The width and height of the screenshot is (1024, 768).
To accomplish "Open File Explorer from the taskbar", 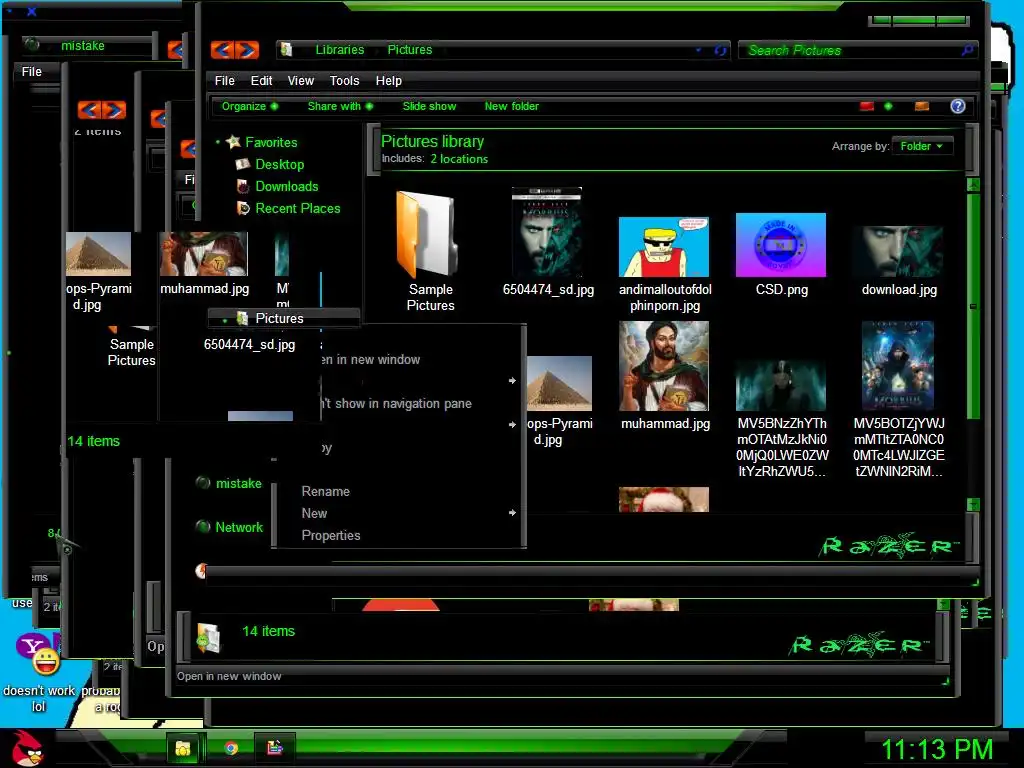I will [184, 748].
